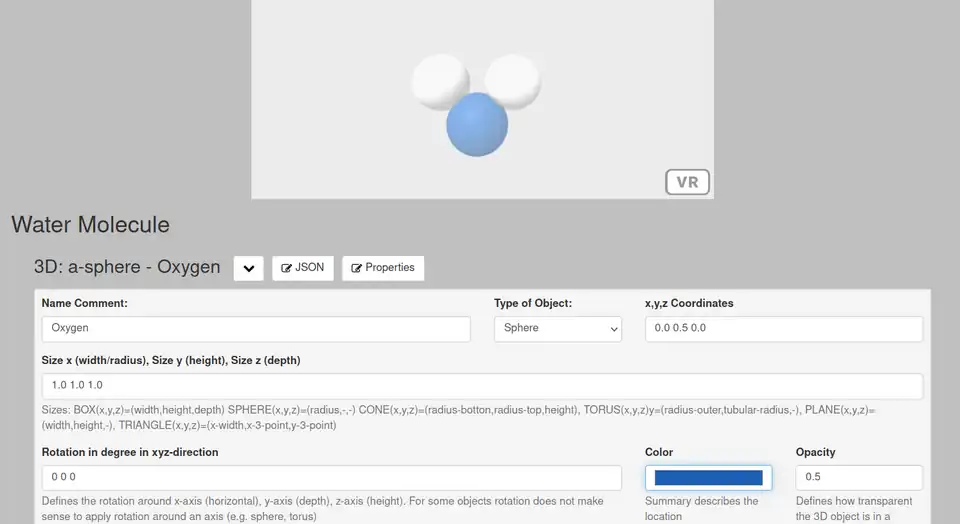Image resolution: width=960 pixels, height=524 pixels.
Task: Open the blue Color picker swatch
Action: pos(708,477)
